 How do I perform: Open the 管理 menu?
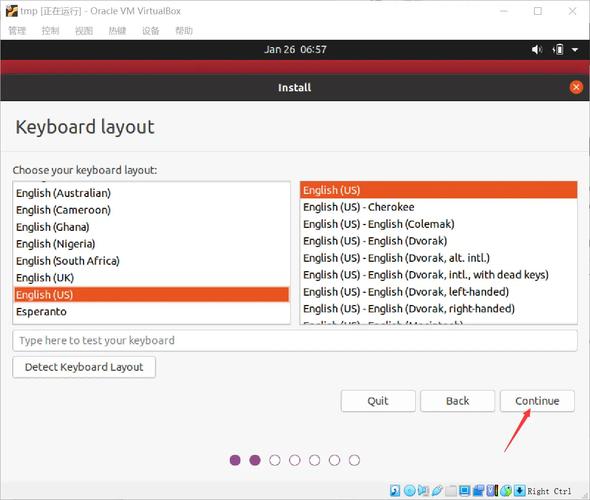(17, 31)
